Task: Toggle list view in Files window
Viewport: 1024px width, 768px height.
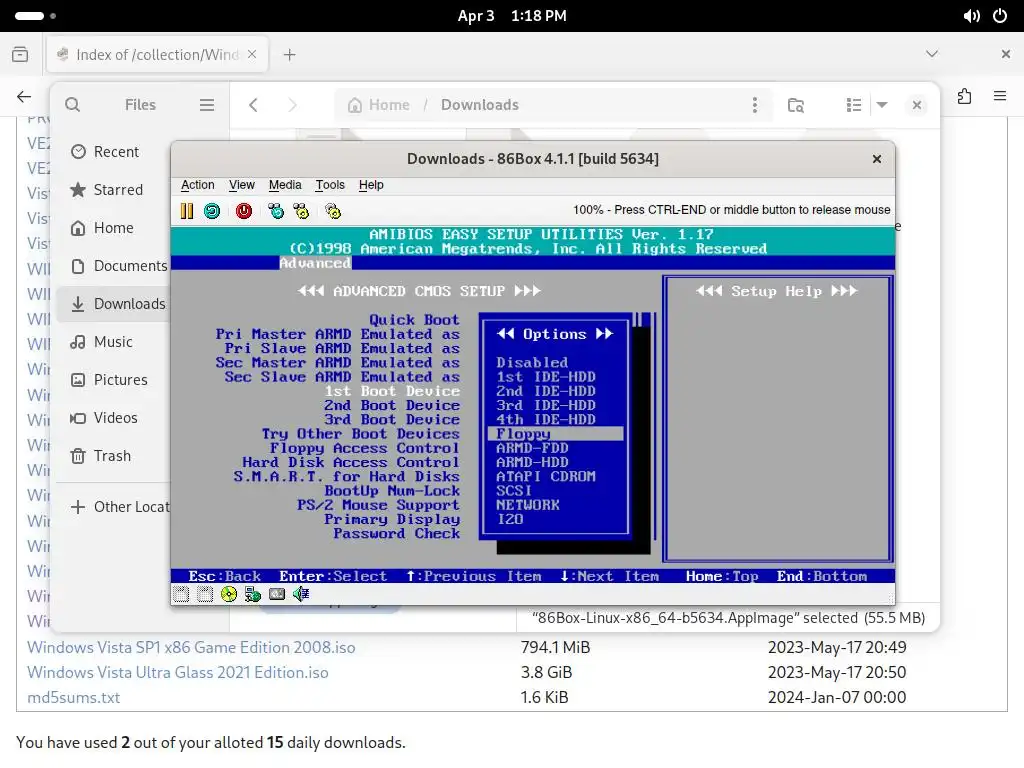Action: [854, 104]
